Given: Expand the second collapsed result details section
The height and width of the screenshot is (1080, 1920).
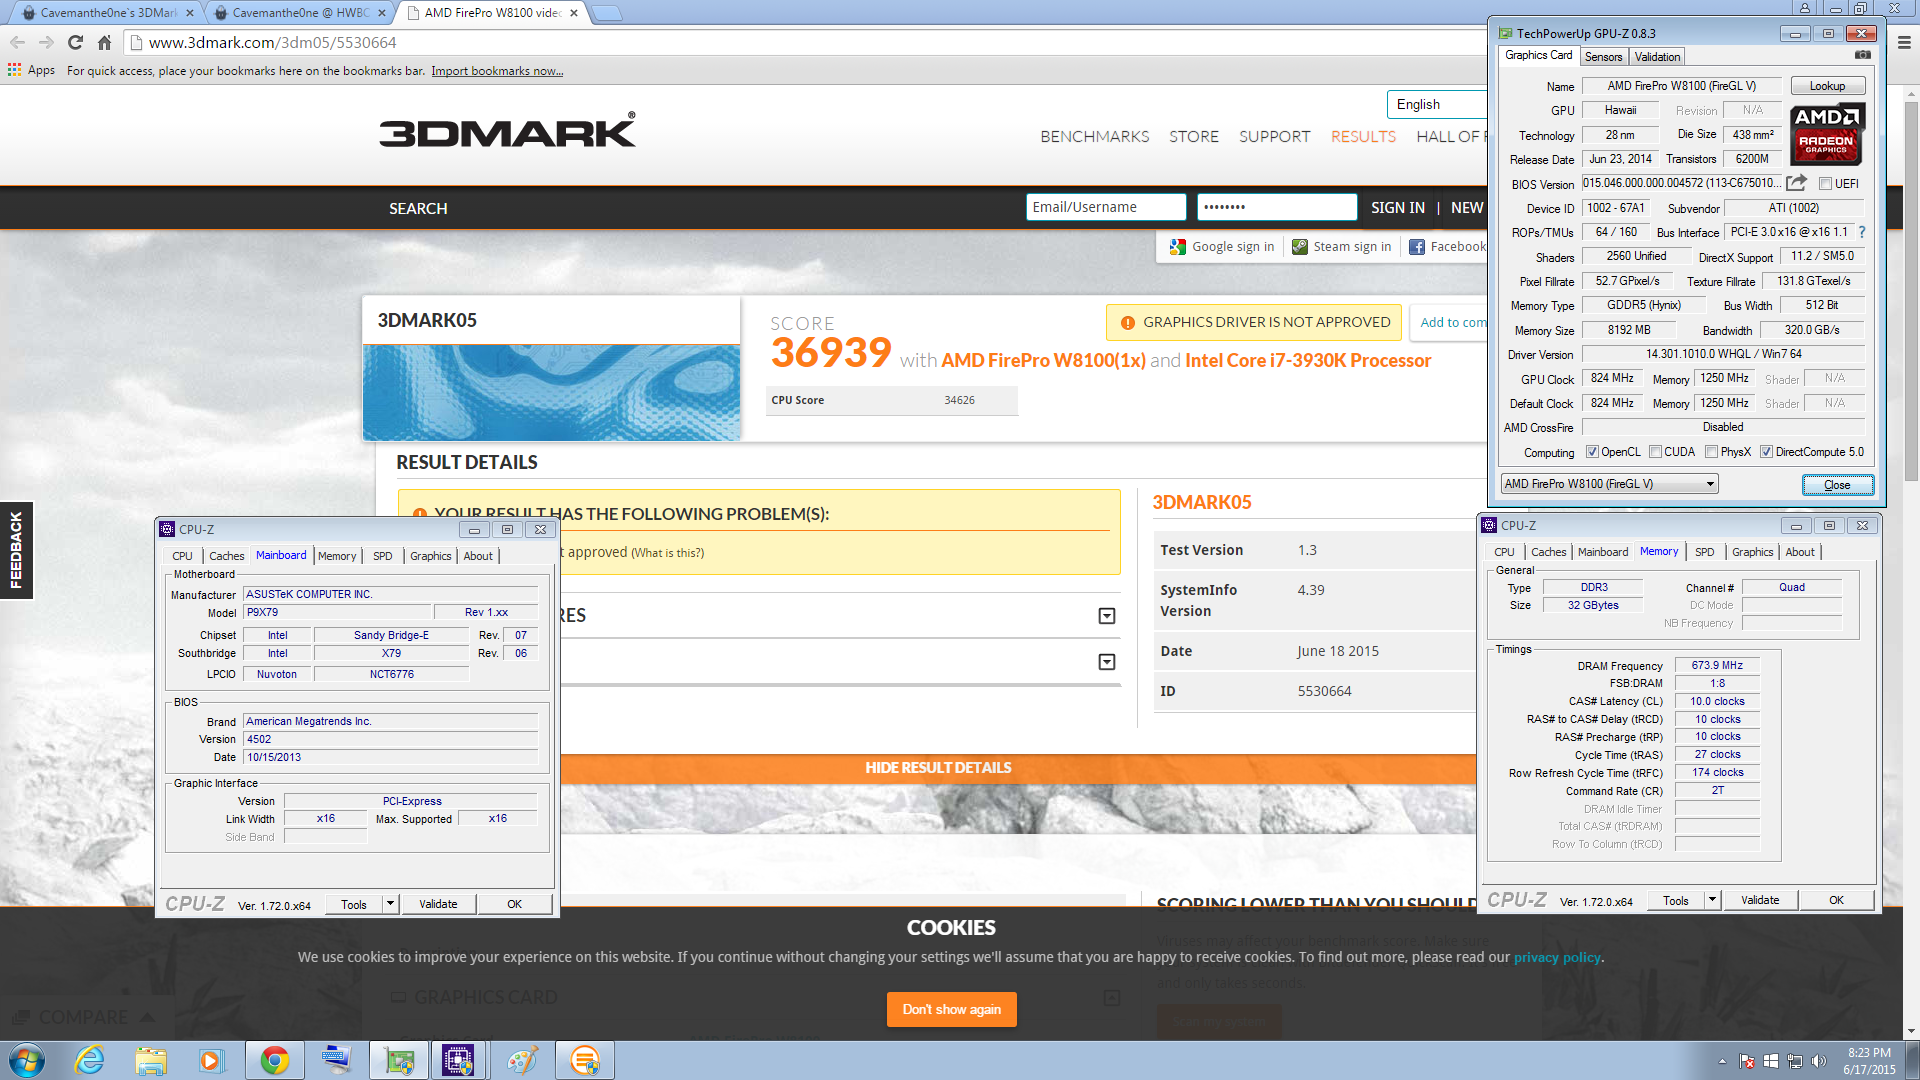Looking at the screenshot, I should click(1107, 662).
